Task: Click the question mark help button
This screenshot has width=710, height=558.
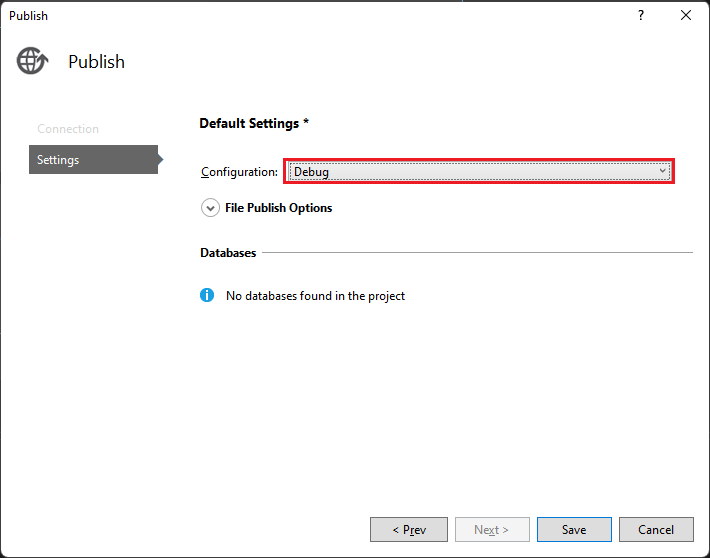Action: click(x=641, y=15)
